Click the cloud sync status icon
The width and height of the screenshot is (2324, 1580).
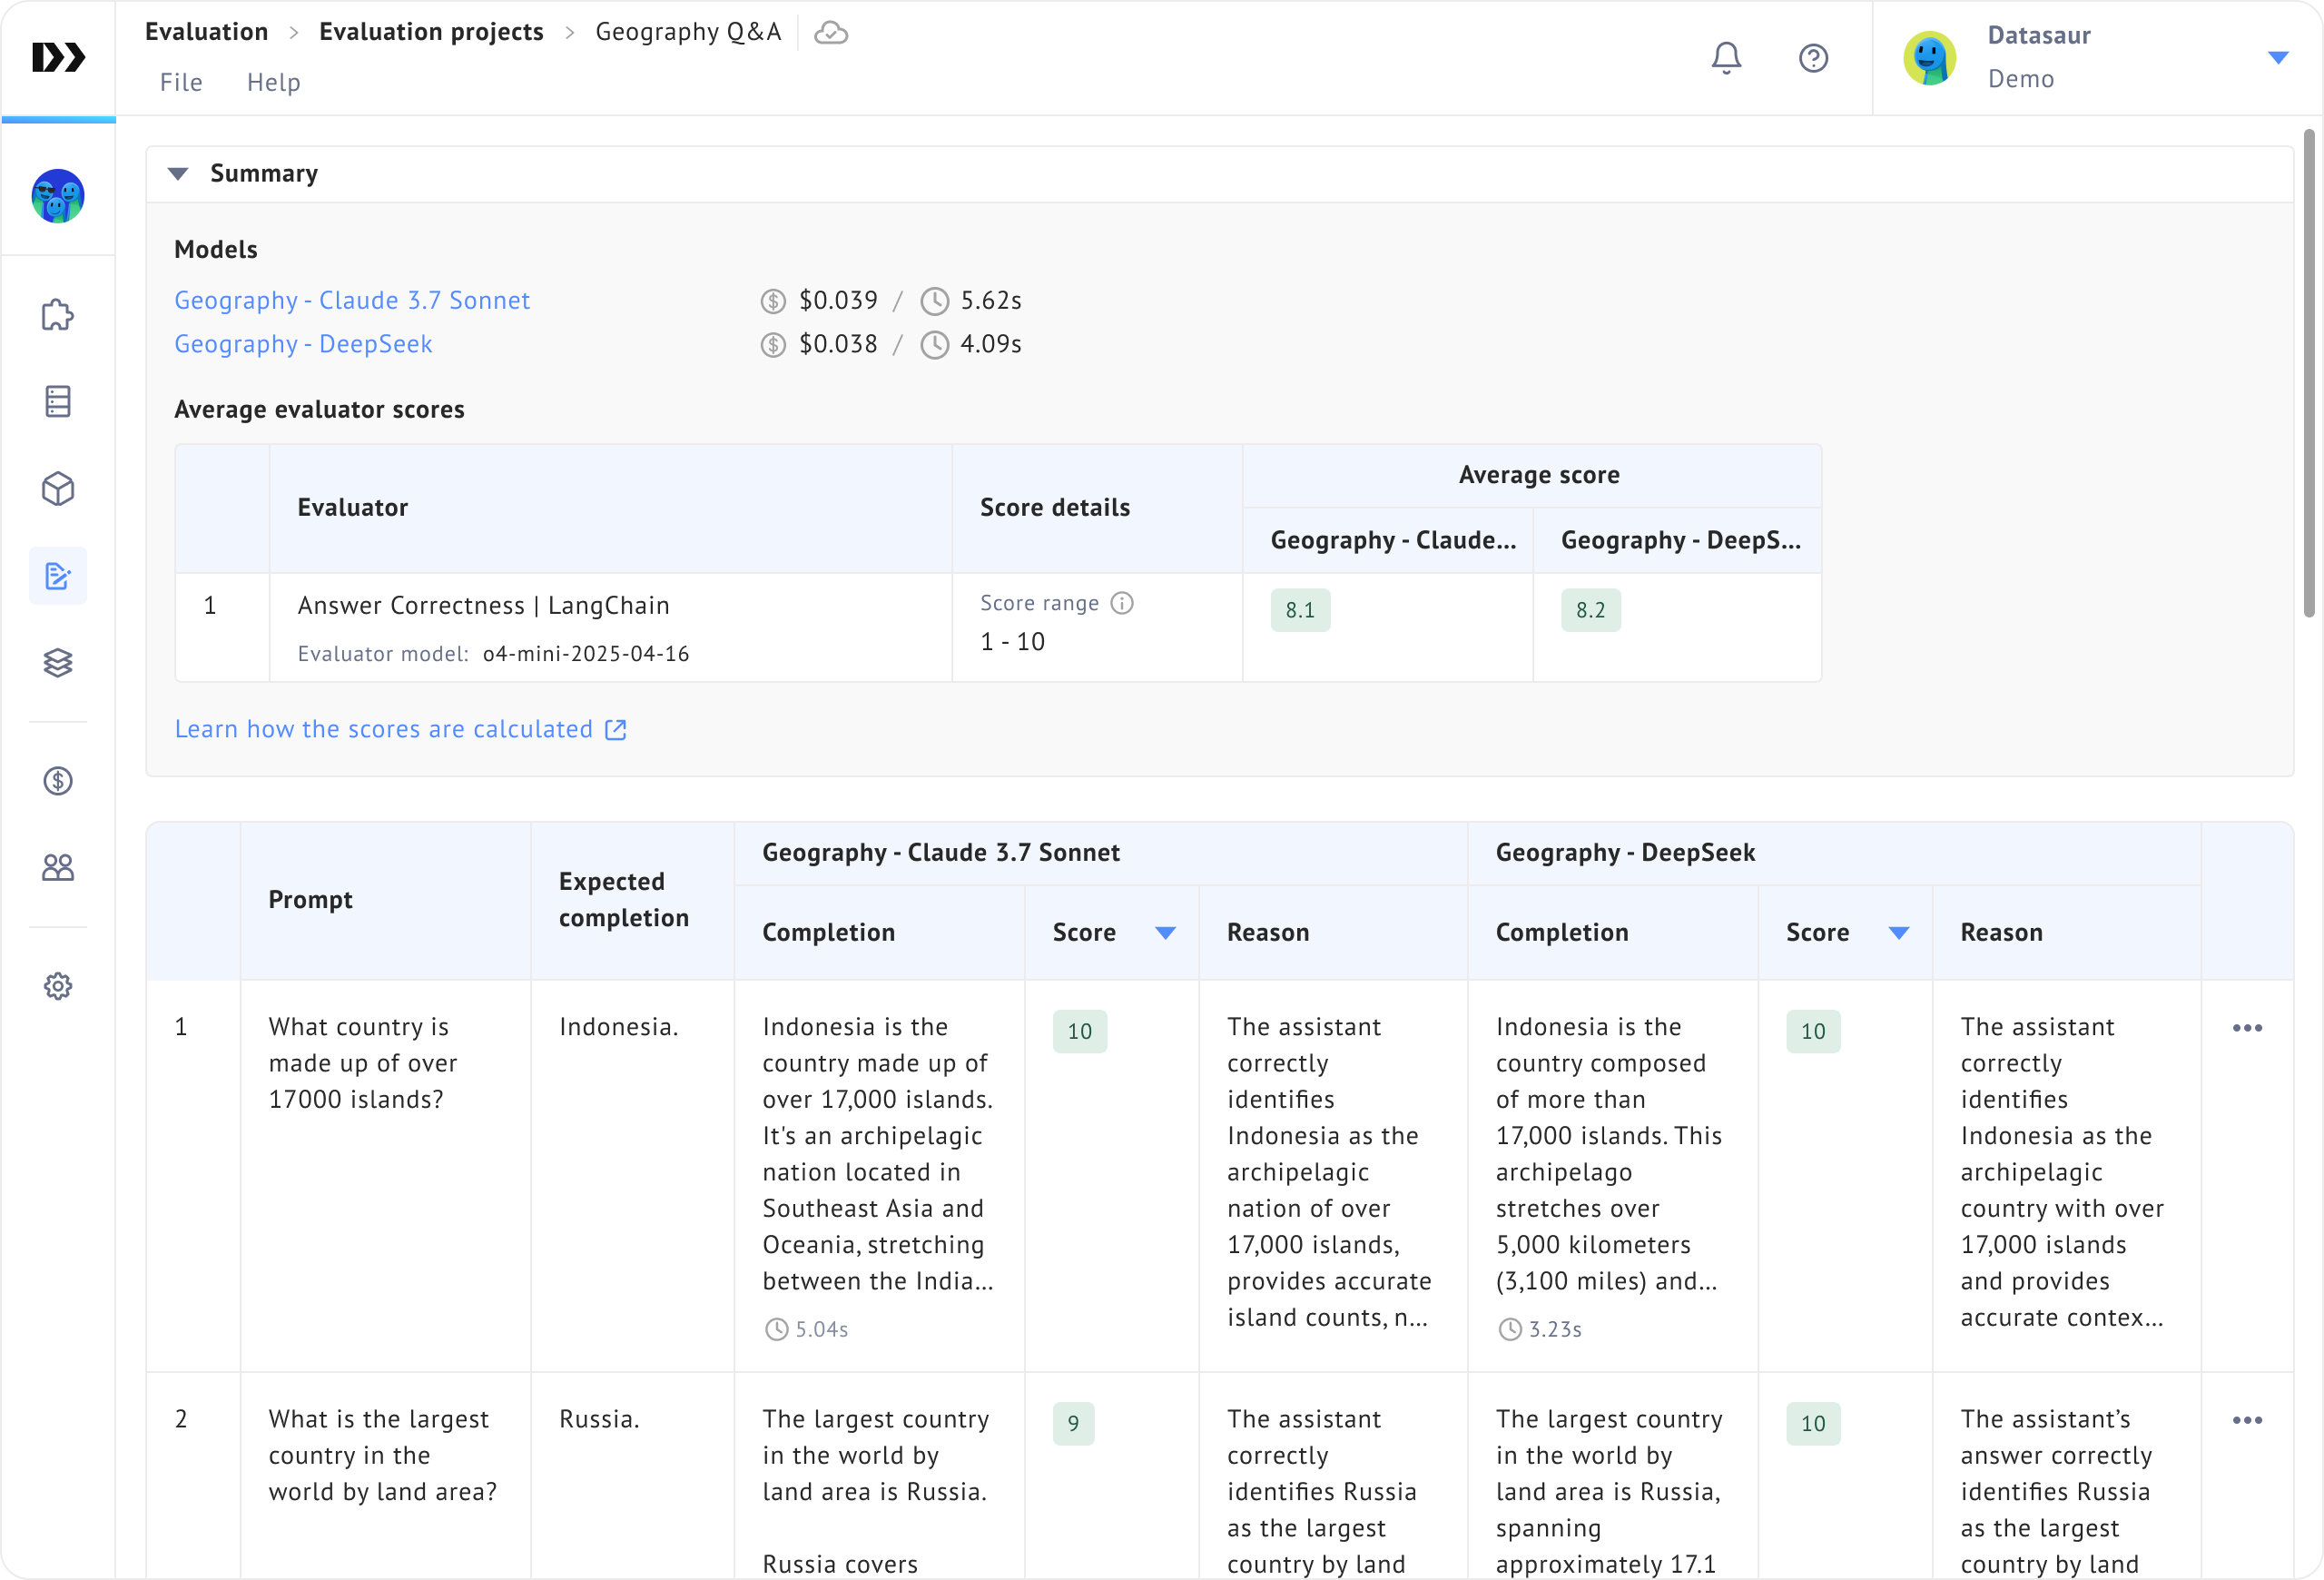click(830, 33)
